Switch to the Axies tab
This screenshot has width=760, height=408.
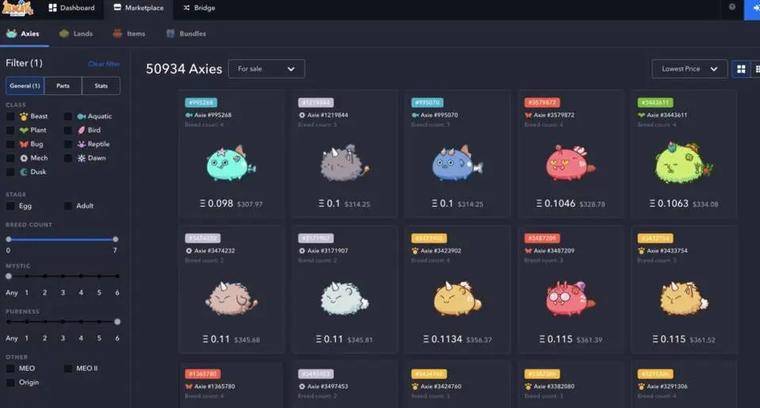23,33
